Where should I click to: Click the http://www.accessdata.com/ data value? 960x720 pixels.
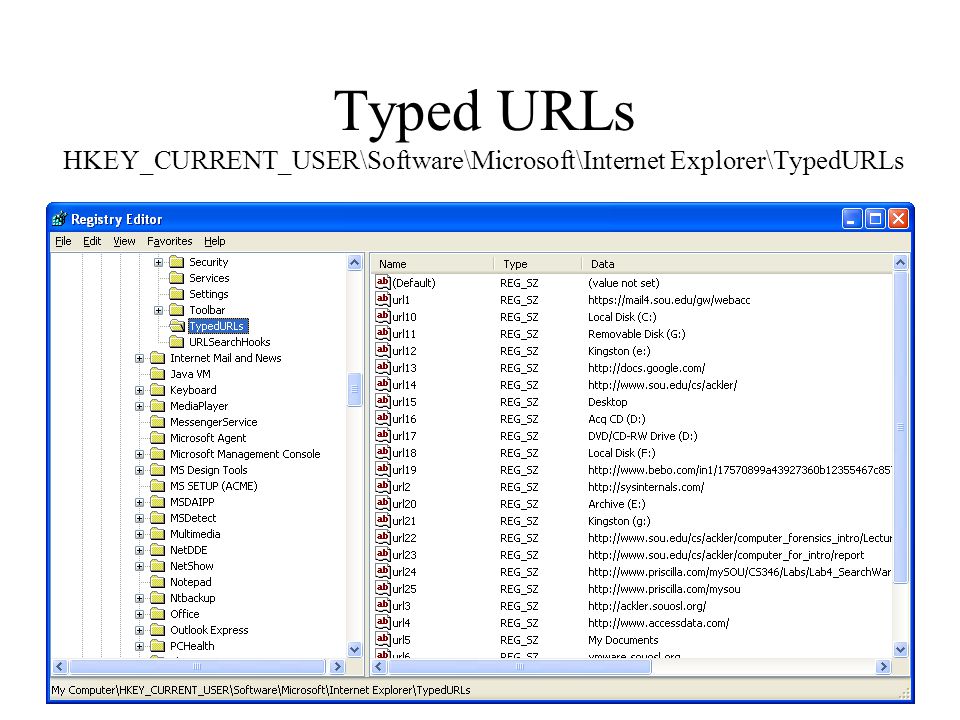[659, 623]
